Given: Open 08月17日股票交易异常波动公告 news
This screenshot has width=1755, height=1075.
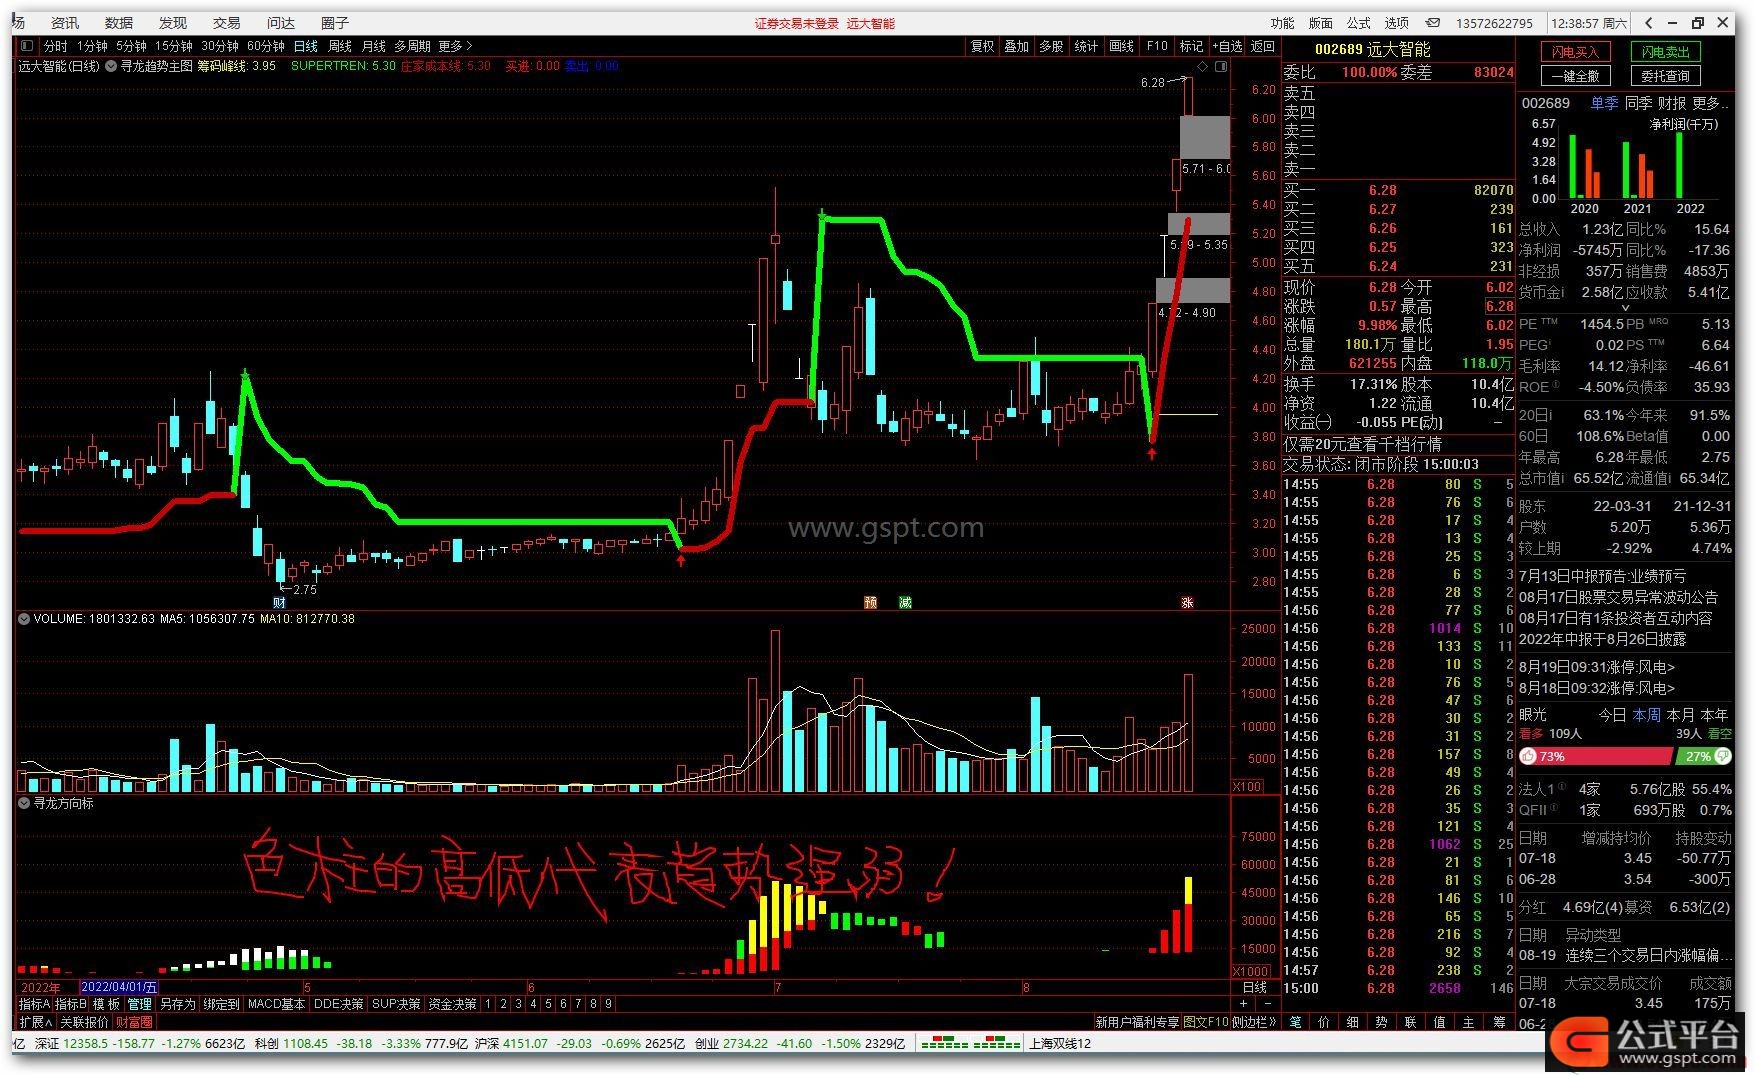Looking at the screenshot, I should [x=1618, y=597].
